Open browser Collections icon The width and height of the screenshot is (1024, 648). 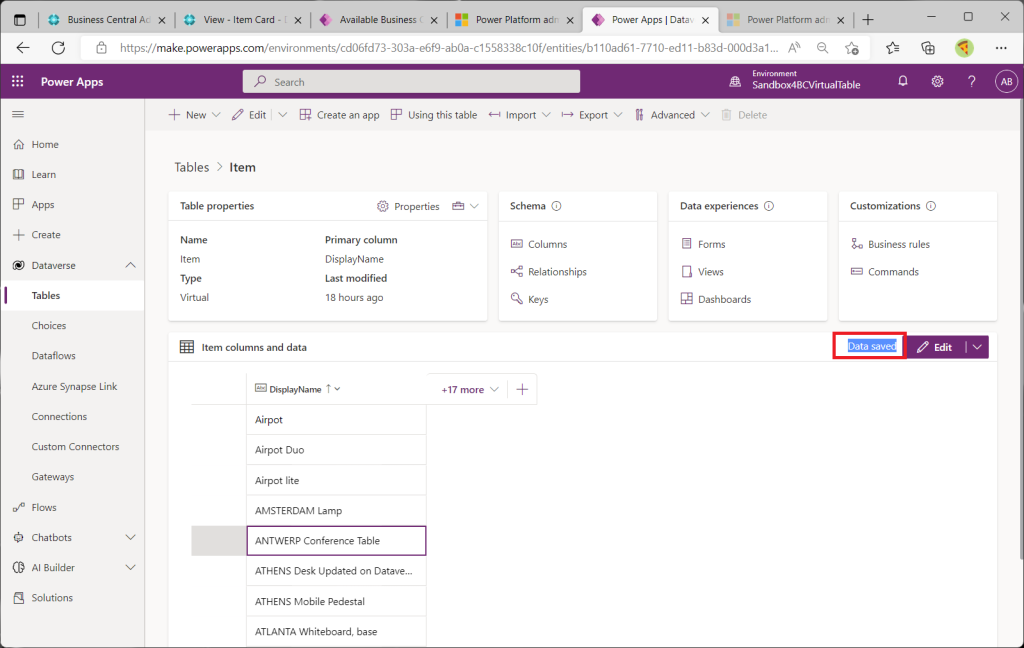(x=928, y=48)
